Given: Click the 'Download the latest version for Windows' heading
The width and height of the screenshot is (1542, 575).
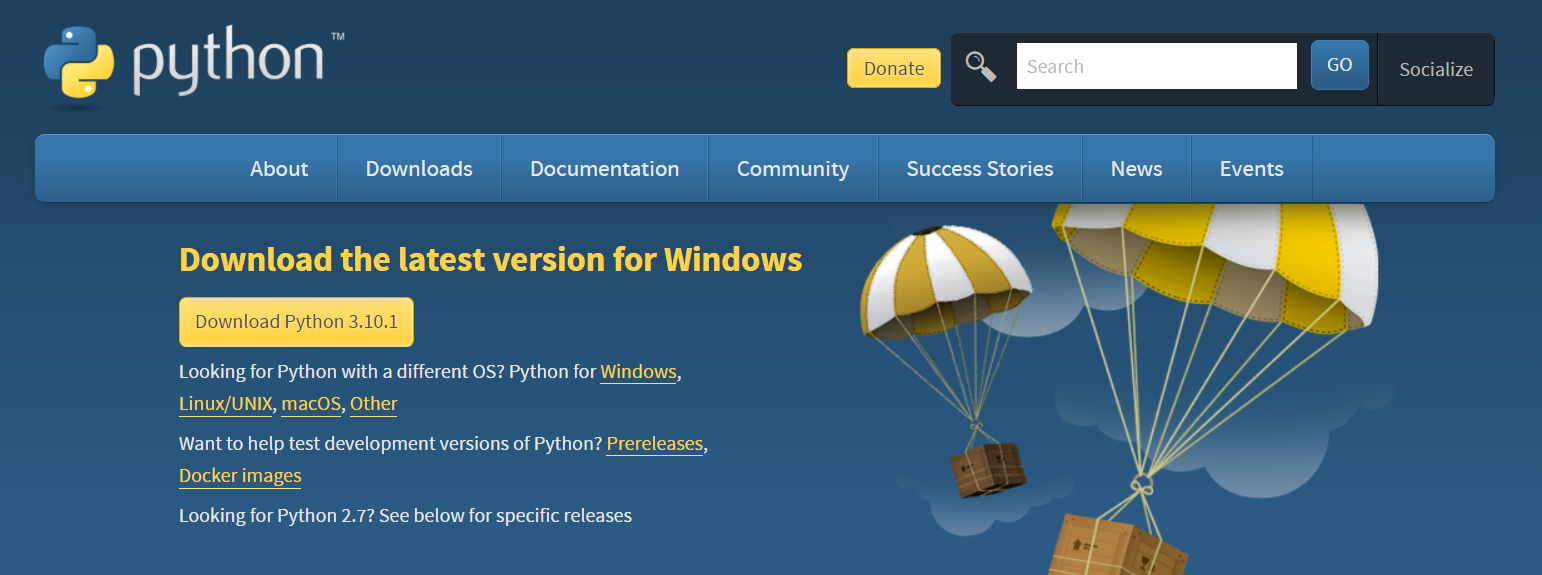Looking at the screenshot, I should click(x=491, y=260).
